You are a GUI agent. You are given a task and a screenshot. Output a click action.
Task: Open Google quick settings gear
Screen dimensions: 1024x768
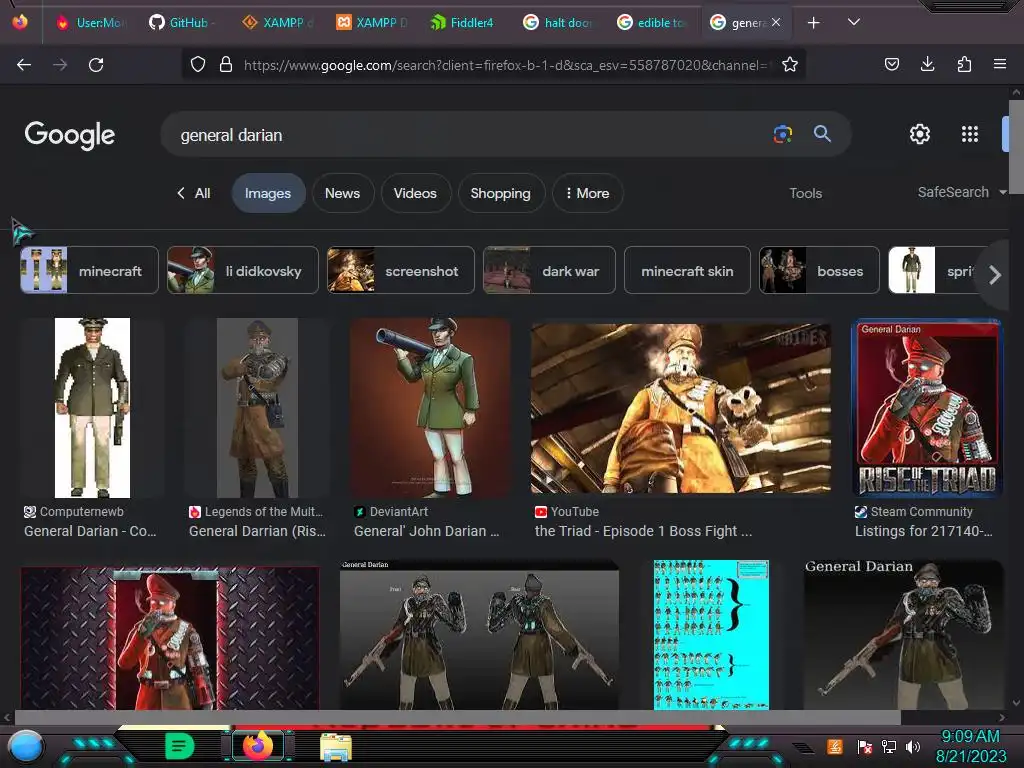[920, 134]
